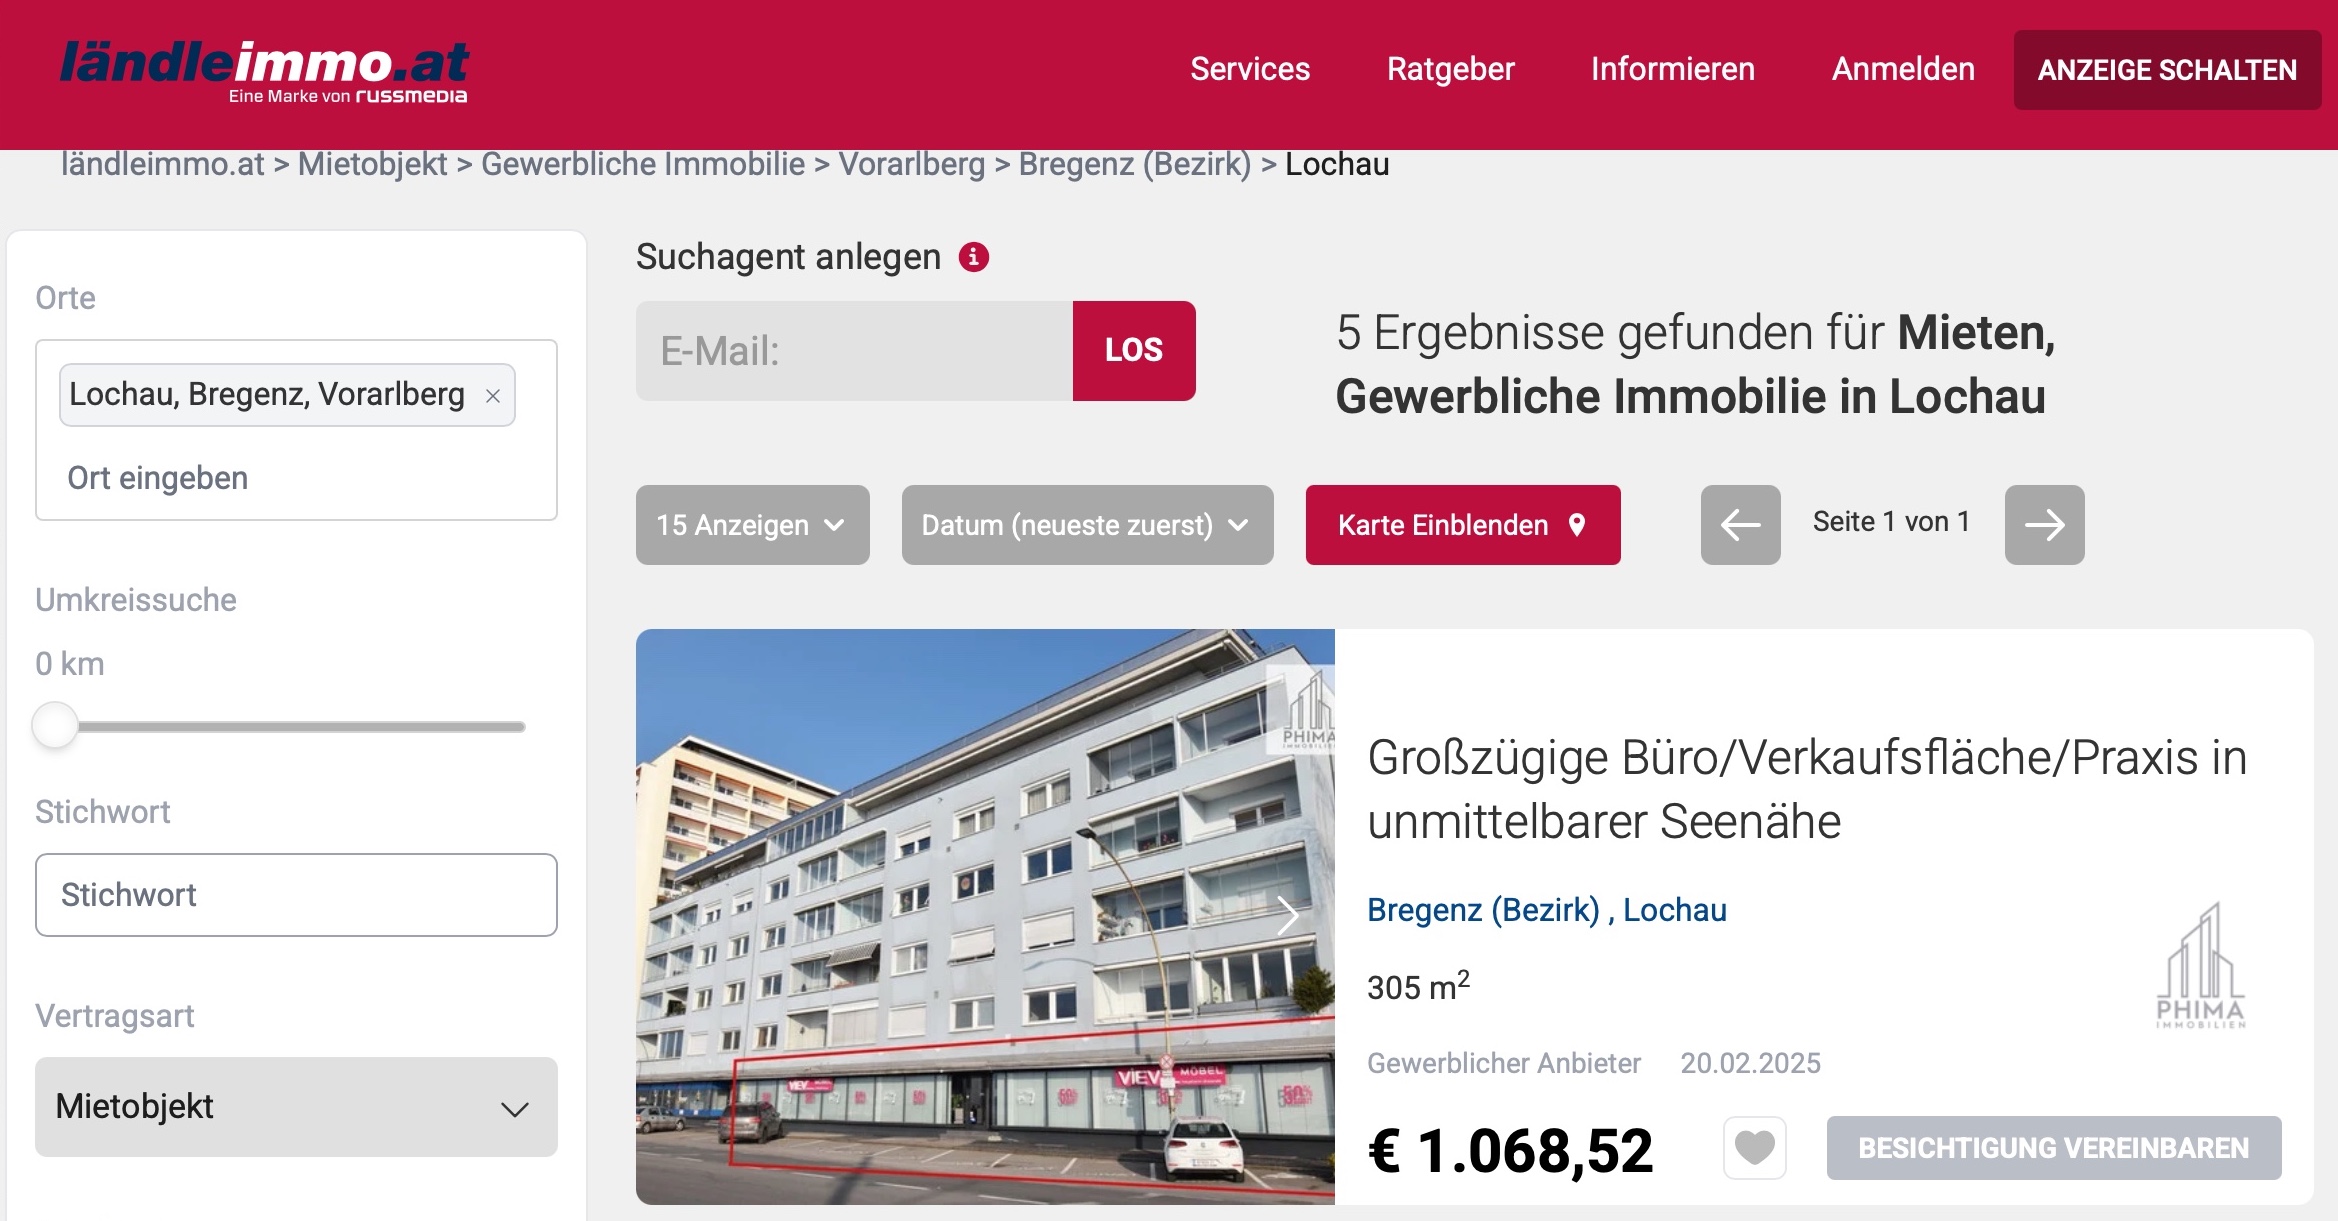This screenshot has width=2338, height=1221.
Task: Click the Anmelden link
Action: (x=1903, y=69)
